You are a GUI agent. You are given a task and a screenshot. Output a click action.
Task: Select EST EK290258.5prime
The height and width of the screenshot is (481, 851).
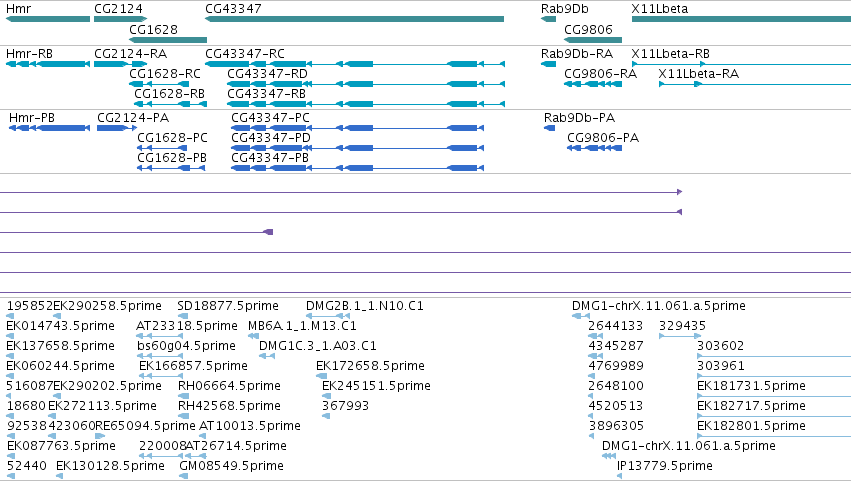(57, 316)
